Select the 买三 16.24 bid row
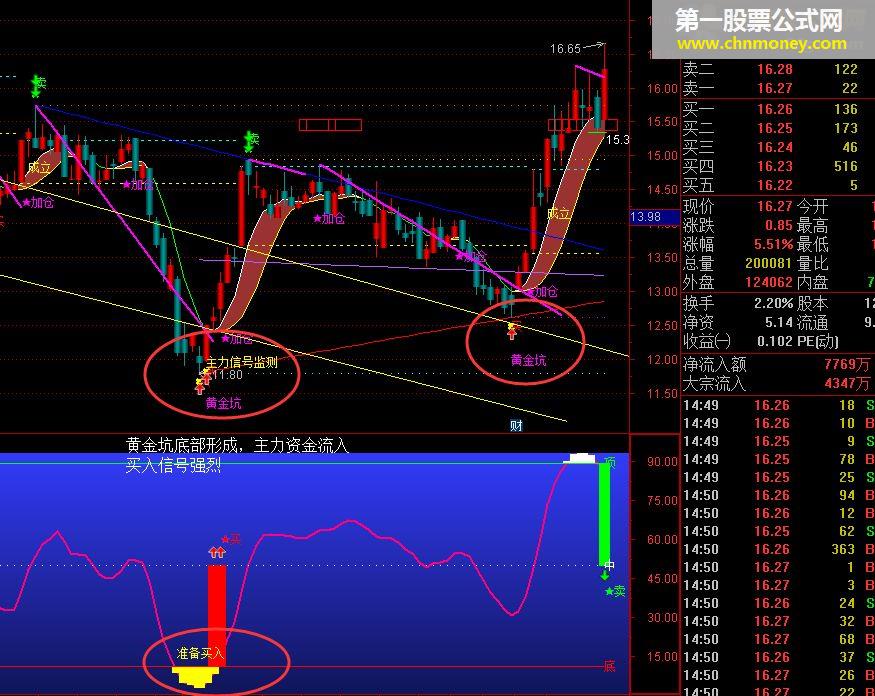This screenshot has width=875, height=696. pos(778,147)
